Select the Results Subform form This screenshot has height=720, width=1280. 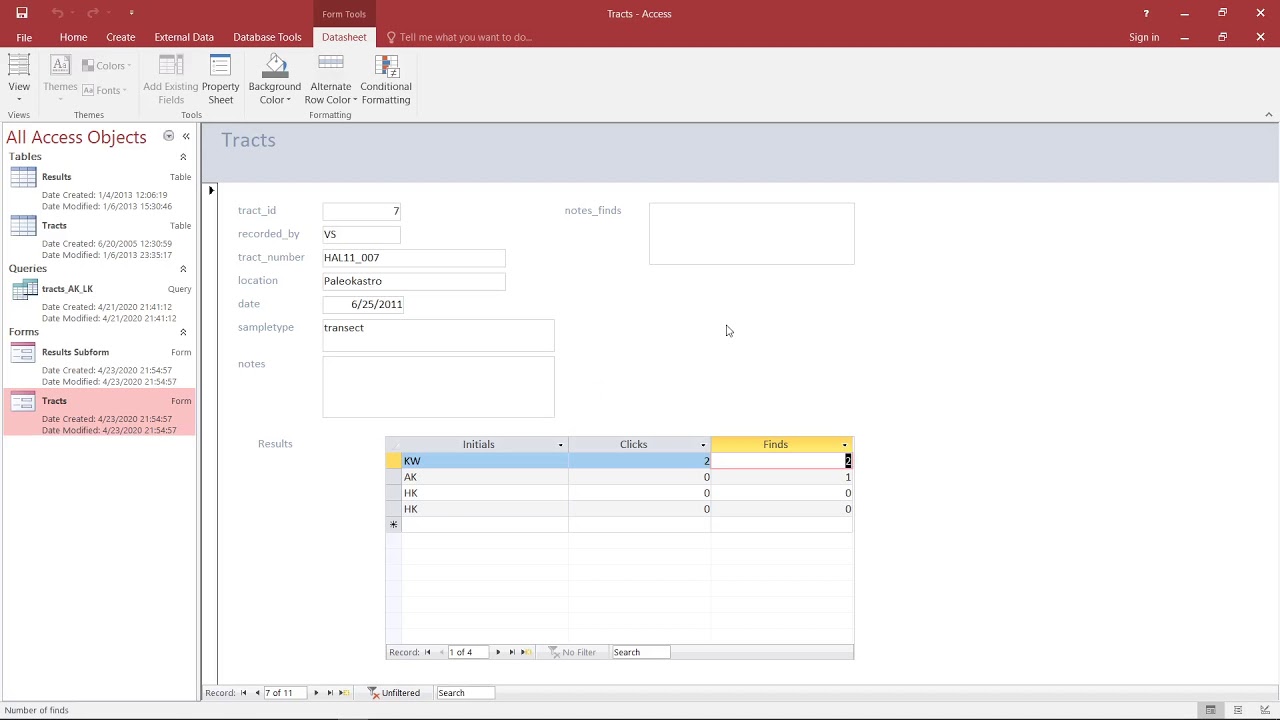coord(100,365)
